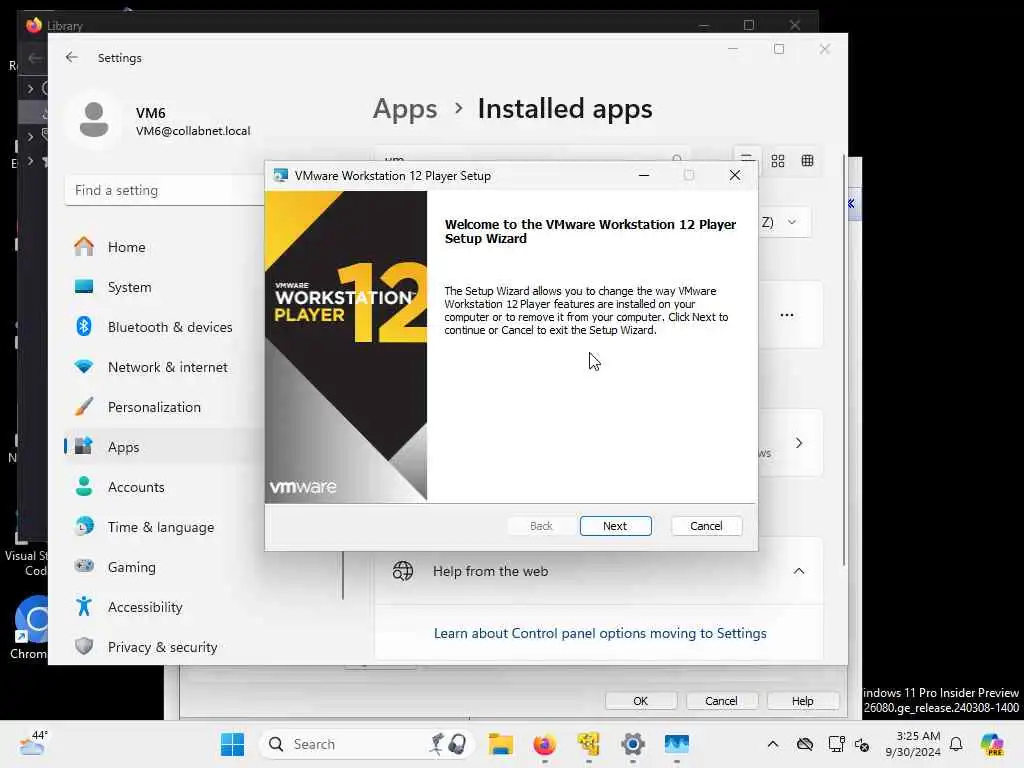
Task: Open the clock showing 3:25 AM
Action: point(913,744)
